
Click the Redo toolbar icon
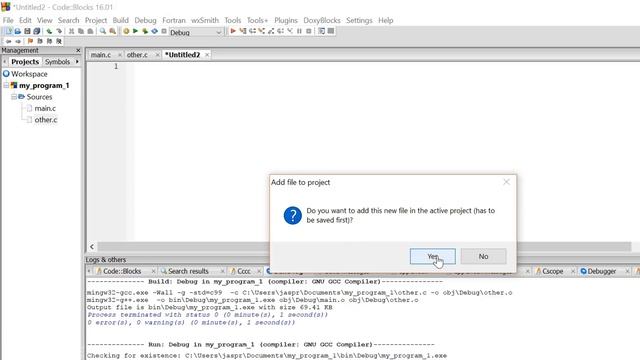(59, 31)
